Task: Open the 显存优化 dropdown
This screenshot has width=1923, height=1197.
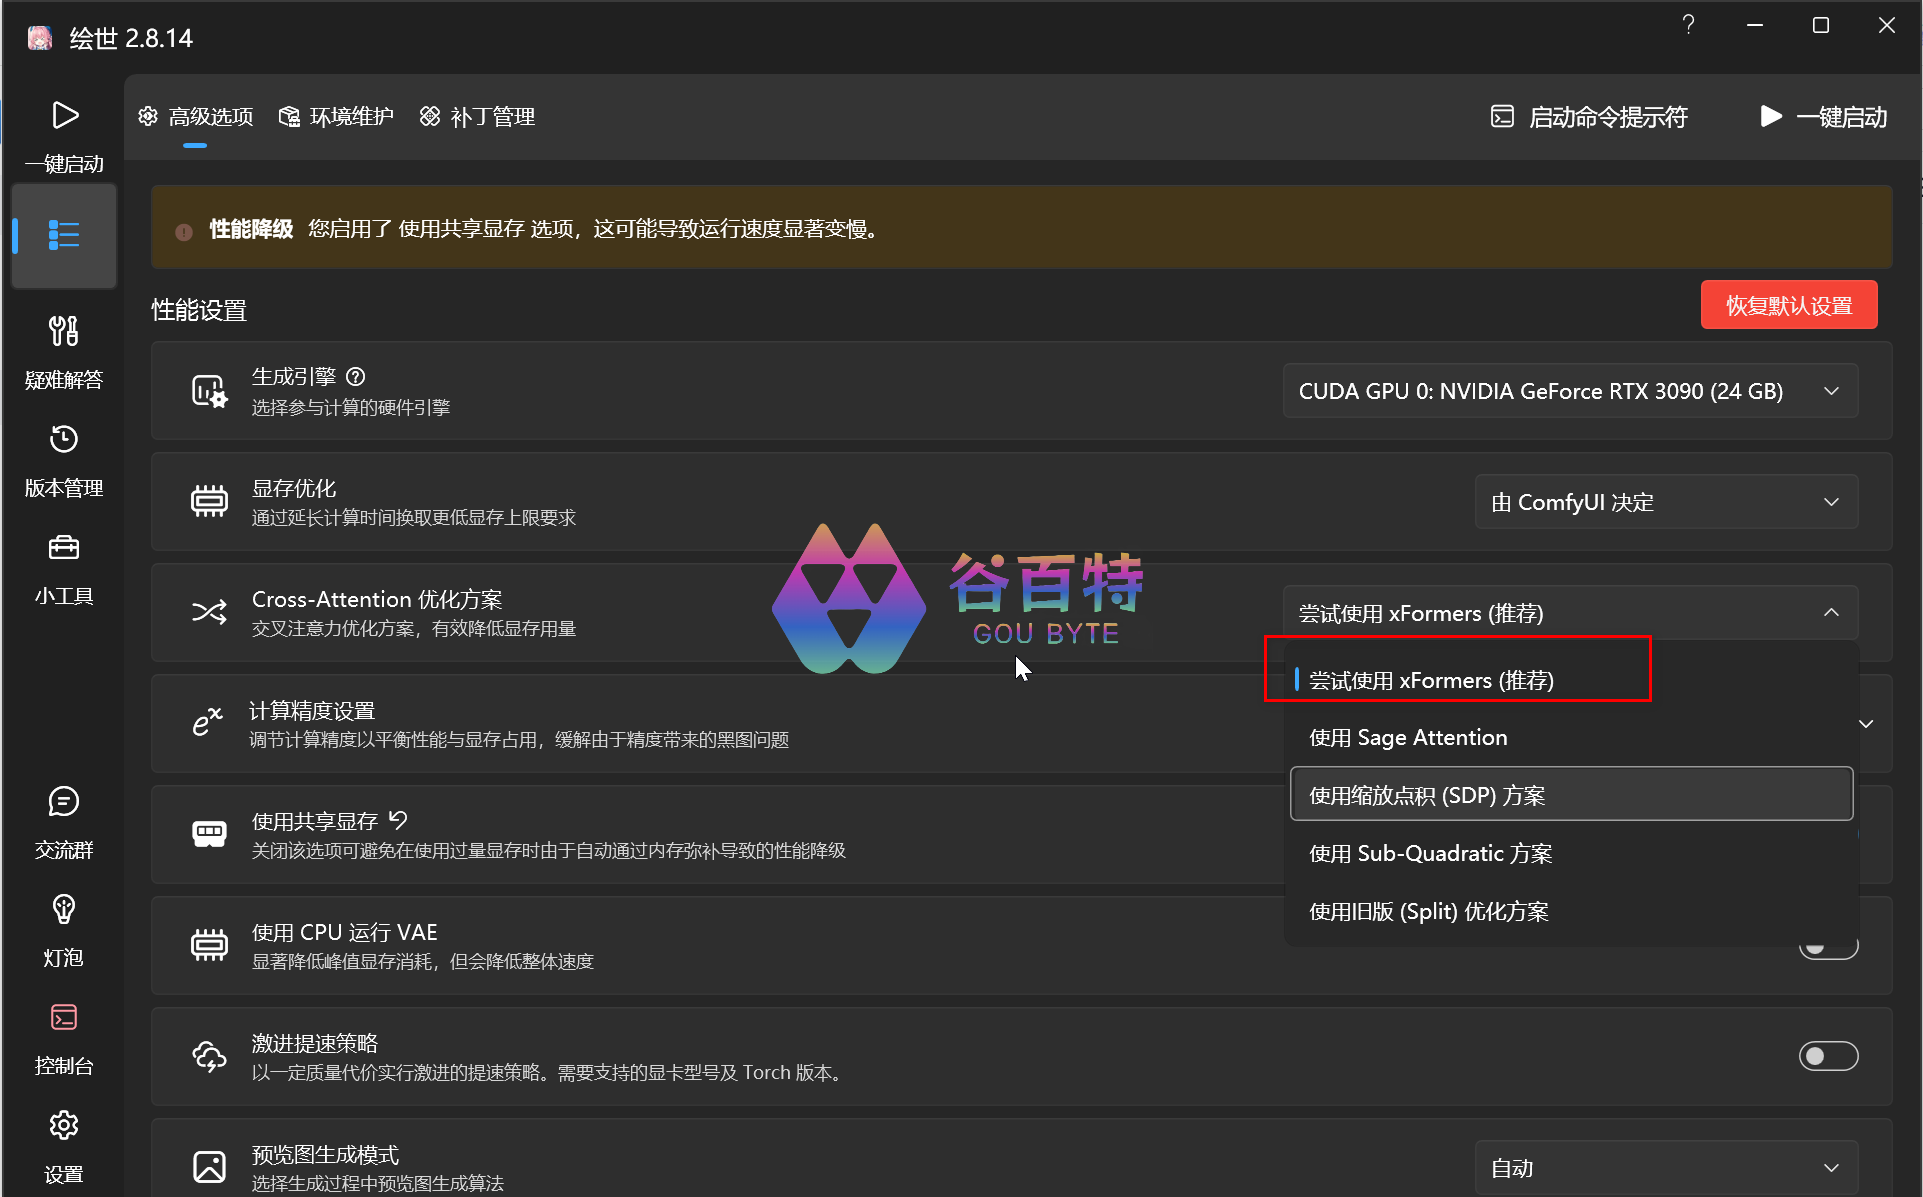Action: (1665, 502)
